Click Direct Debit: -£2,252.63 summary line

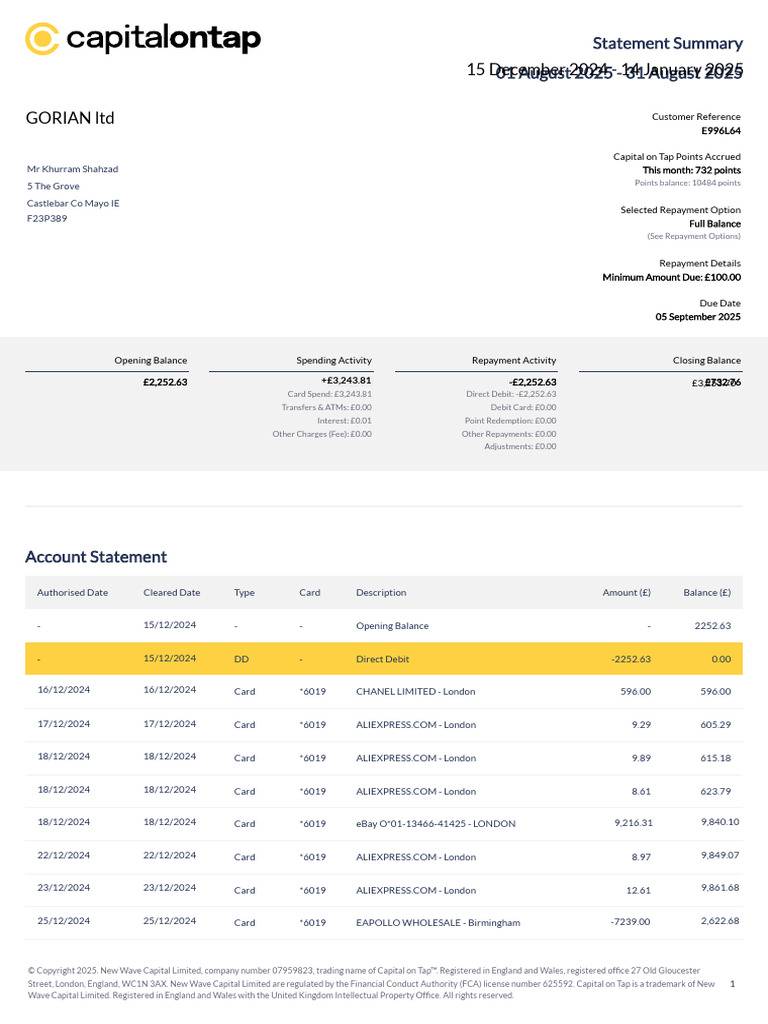click(x=511, y=394)
